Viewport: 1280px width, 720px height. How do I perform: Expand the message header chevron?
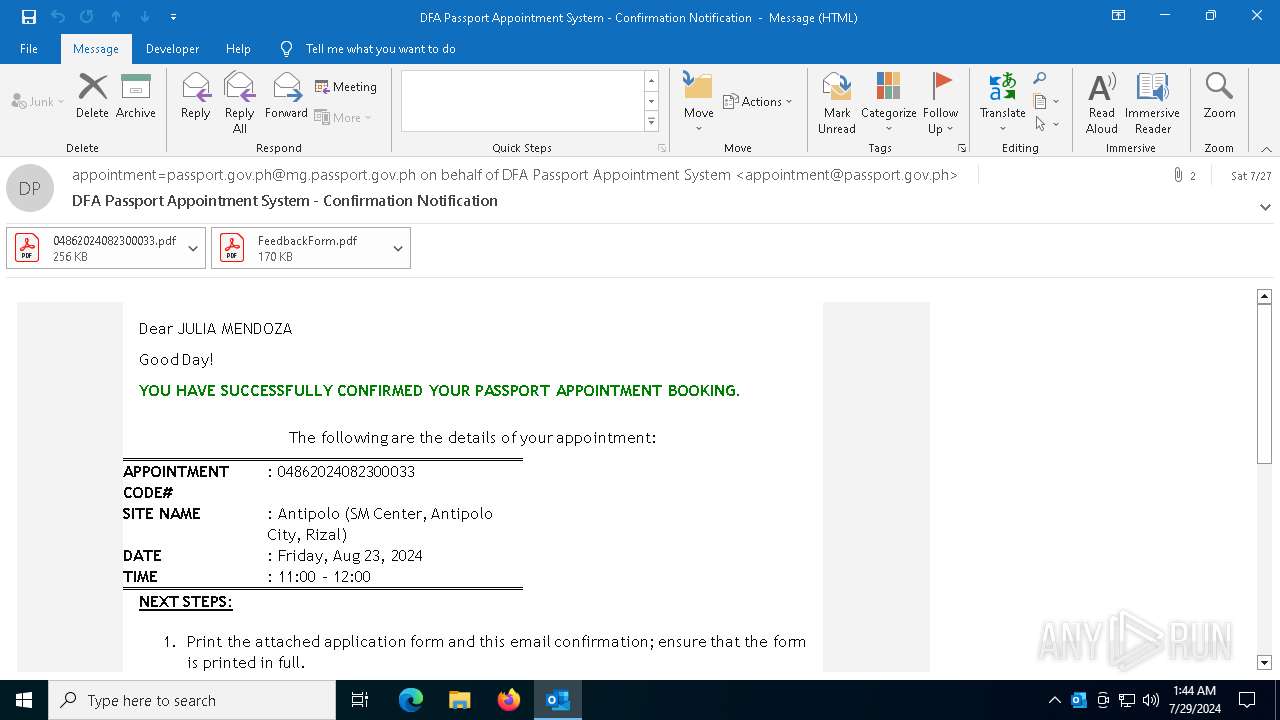pyautogui.click(x=1265, y=208)
